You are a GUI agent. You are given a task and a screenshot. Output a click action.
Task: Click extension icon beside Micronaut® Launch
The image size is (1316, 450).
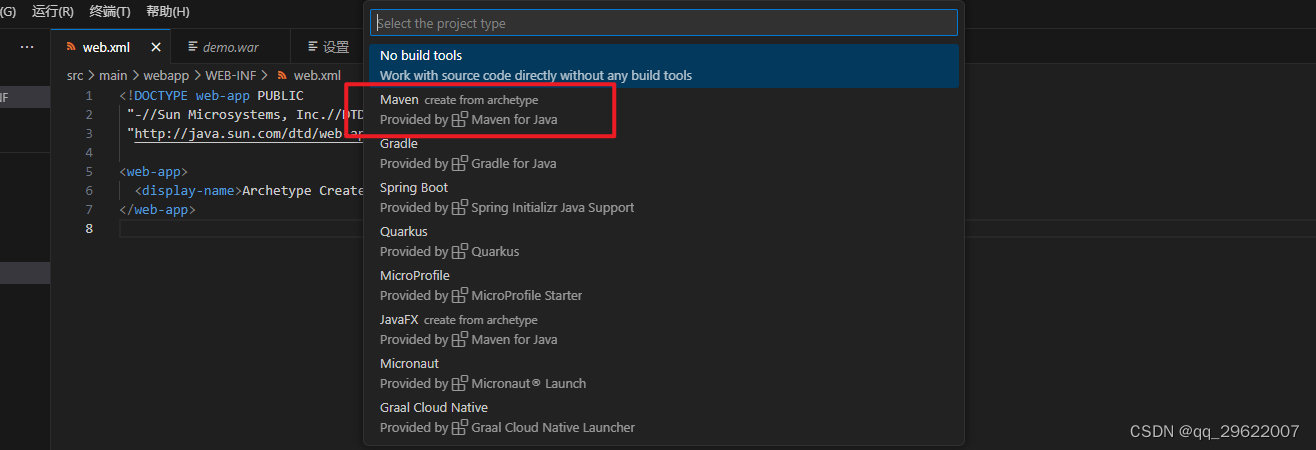[x=460, y=383]
